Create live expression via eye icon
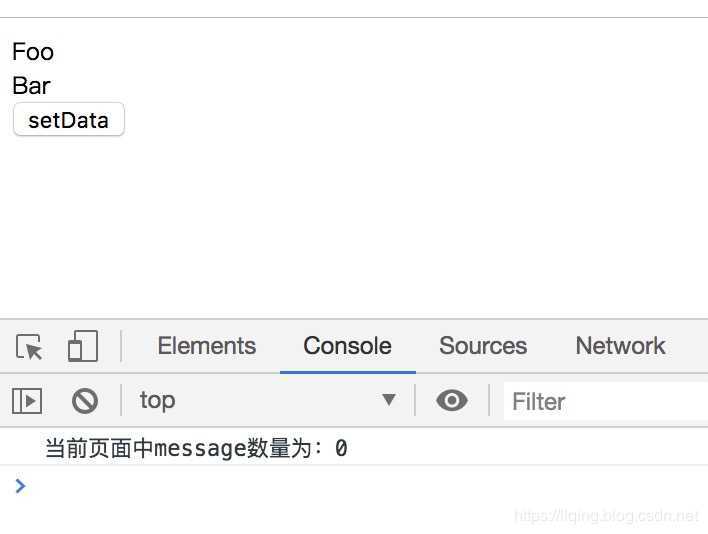The height and width of the screenshot is (534, 708). pos(452,400)
